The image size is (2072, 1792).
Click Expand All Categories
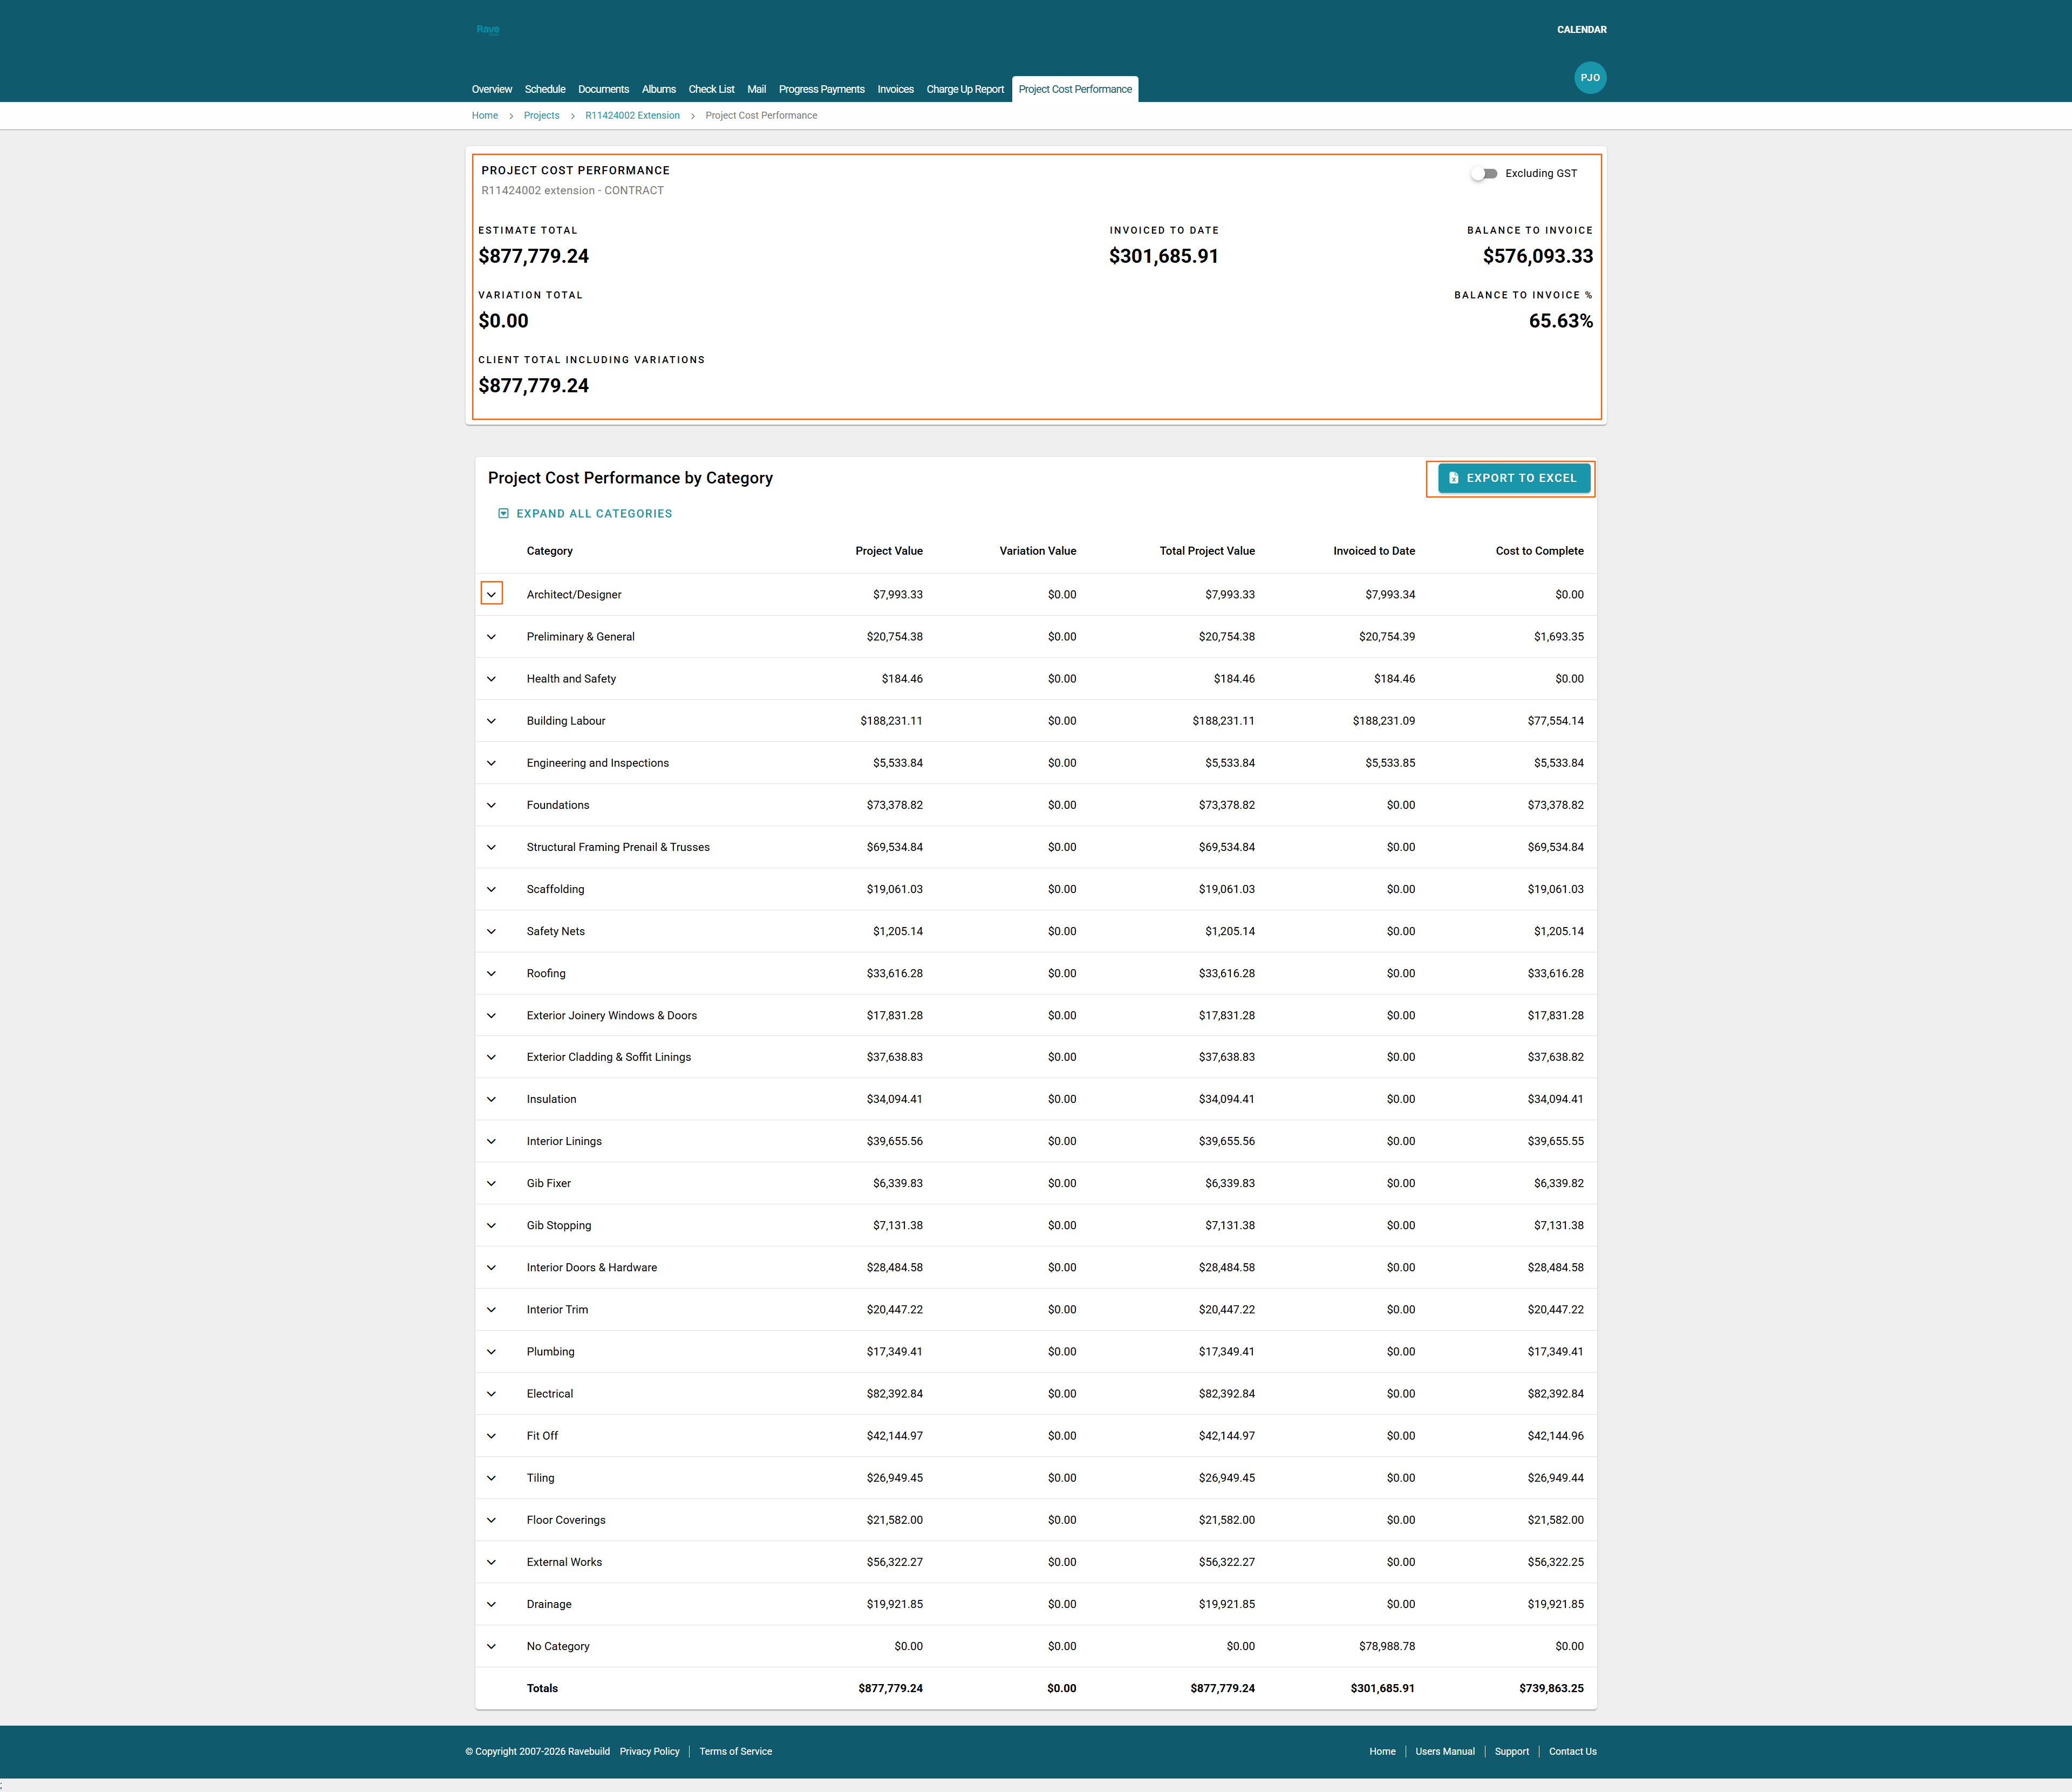pos(585,514)
